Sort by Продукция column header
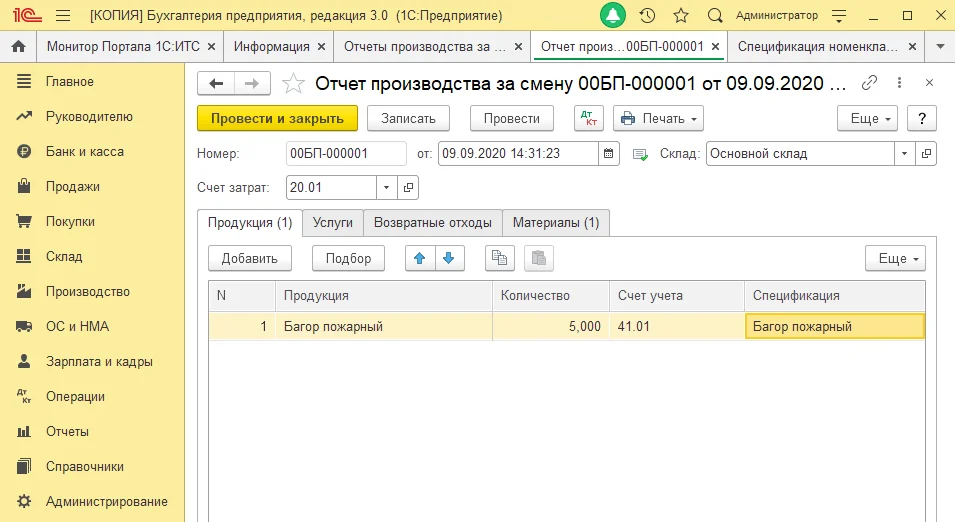Screen dimensions: 955x522 click(384, 296)
